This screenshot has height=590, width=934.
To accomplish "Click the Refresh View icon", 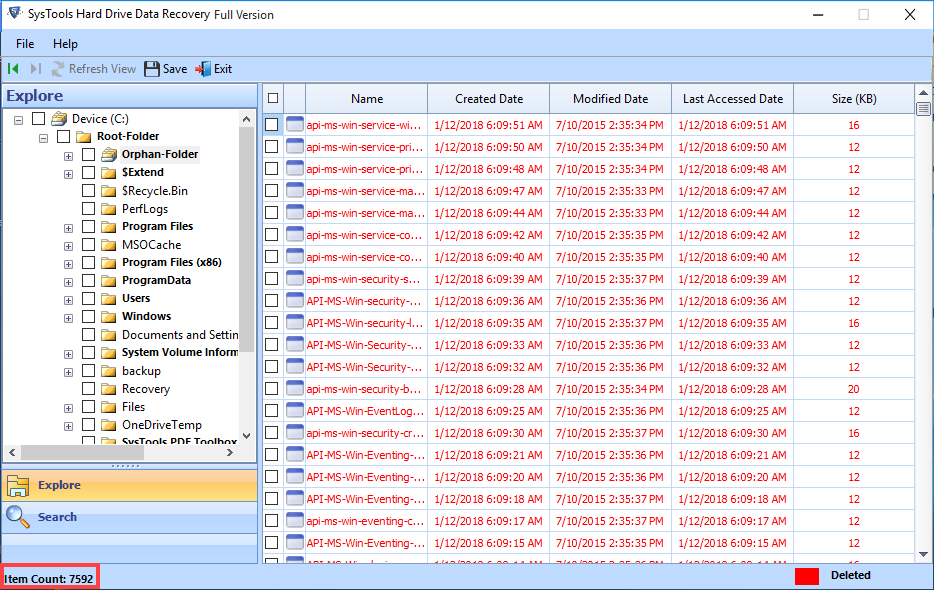I will point(58,69).
